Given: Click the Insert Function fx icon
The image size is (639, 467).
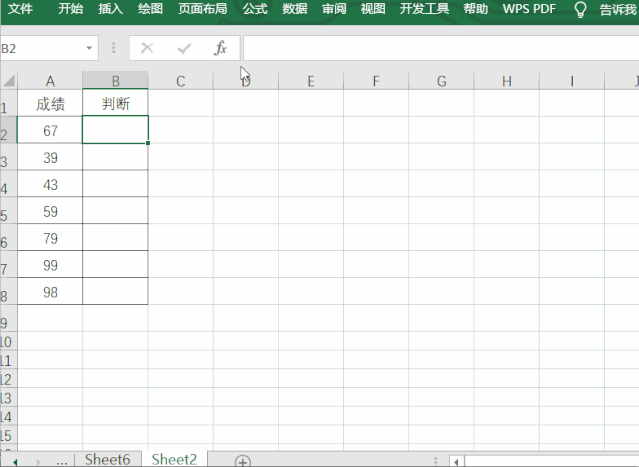Looking at the screenshot, I should [221, 48].
